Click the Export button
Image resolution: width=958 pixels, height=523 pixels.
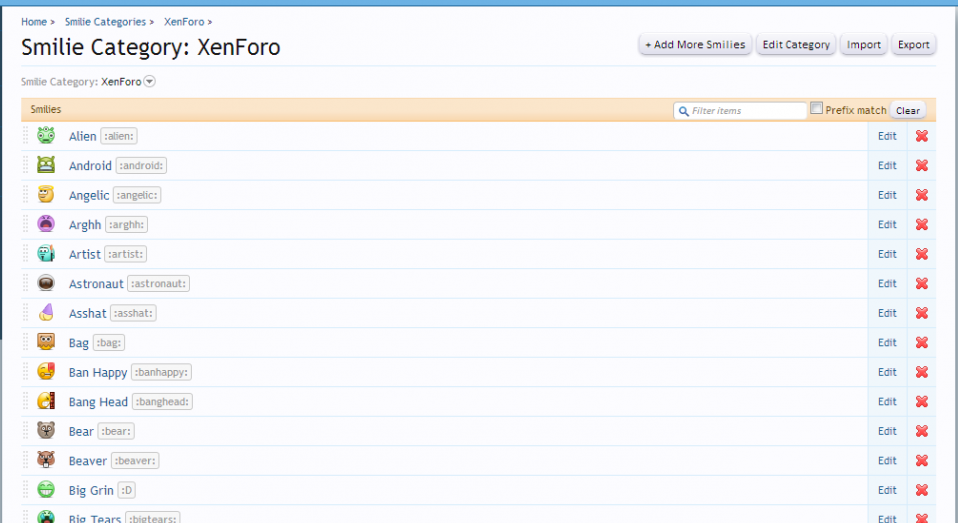(x=913, y=45)
